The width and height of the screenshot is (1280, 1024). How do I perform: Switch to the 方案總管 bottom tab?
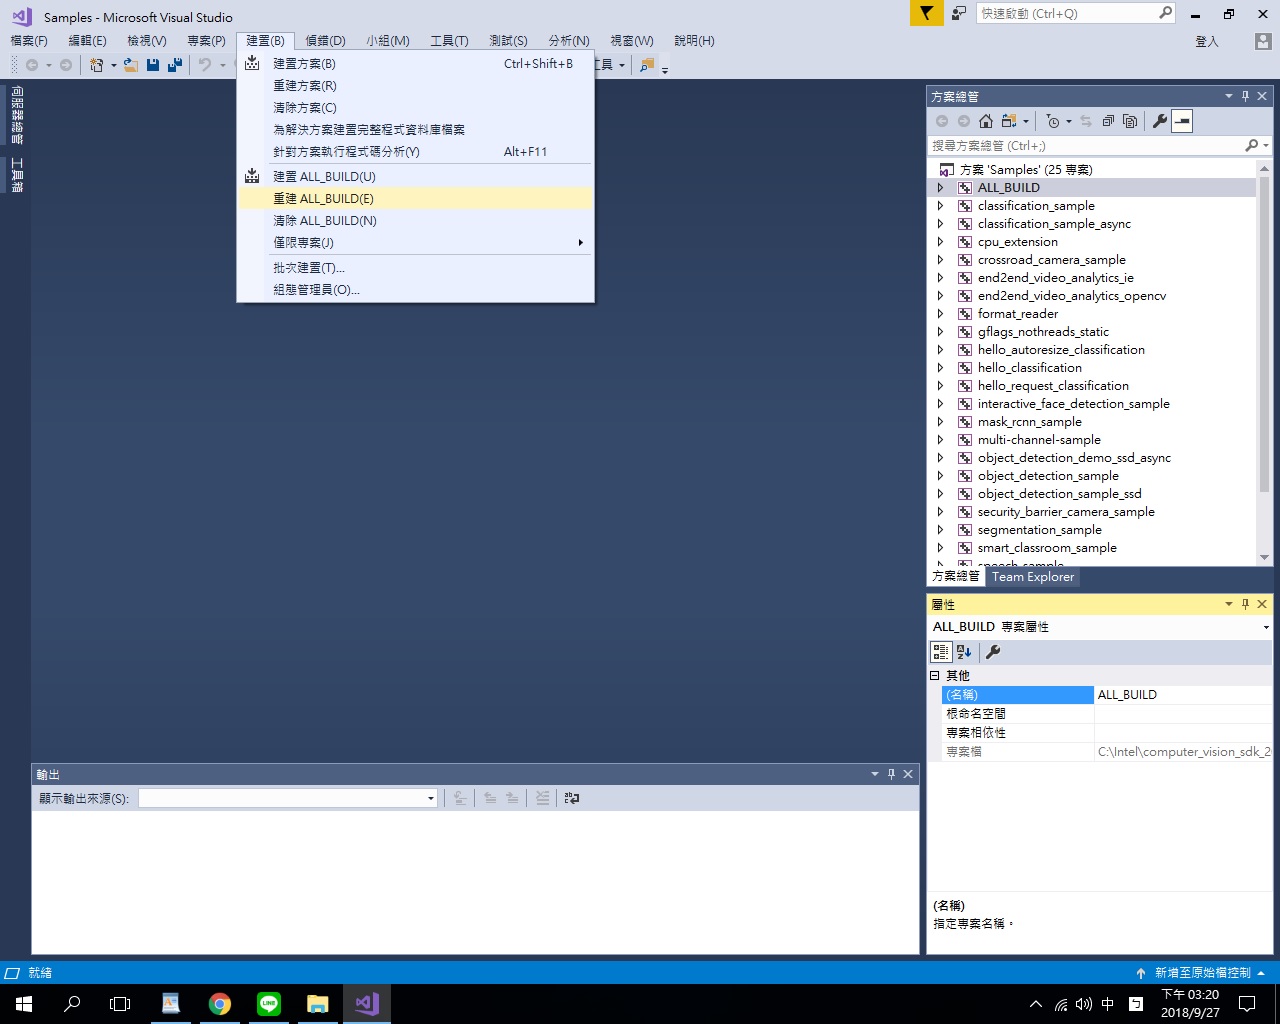(x=956, y=577)
